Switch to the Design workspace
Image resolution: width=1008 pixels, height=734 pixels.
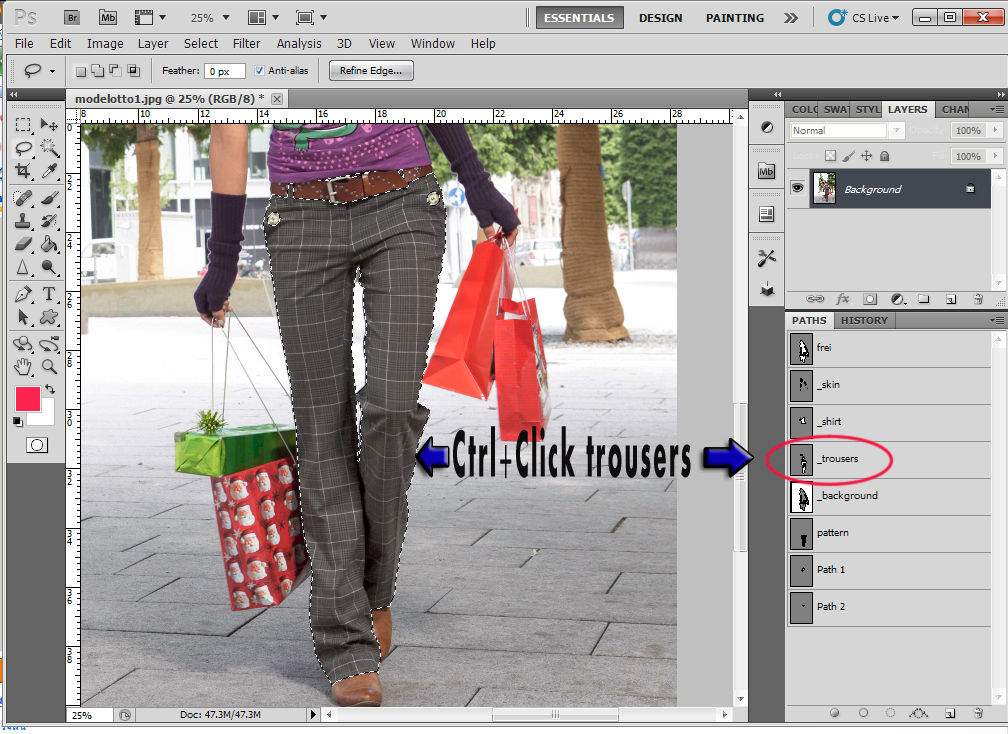click(x=660, y=18)
